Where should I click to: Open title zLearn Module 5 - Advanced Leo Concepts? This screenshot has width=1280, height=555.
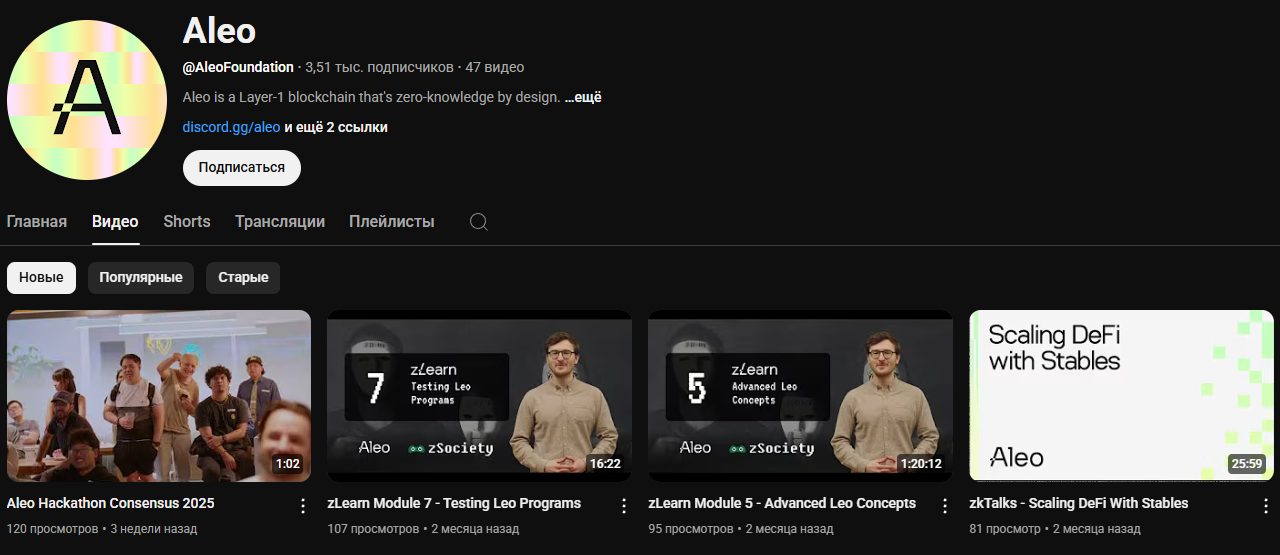(782, 504)
